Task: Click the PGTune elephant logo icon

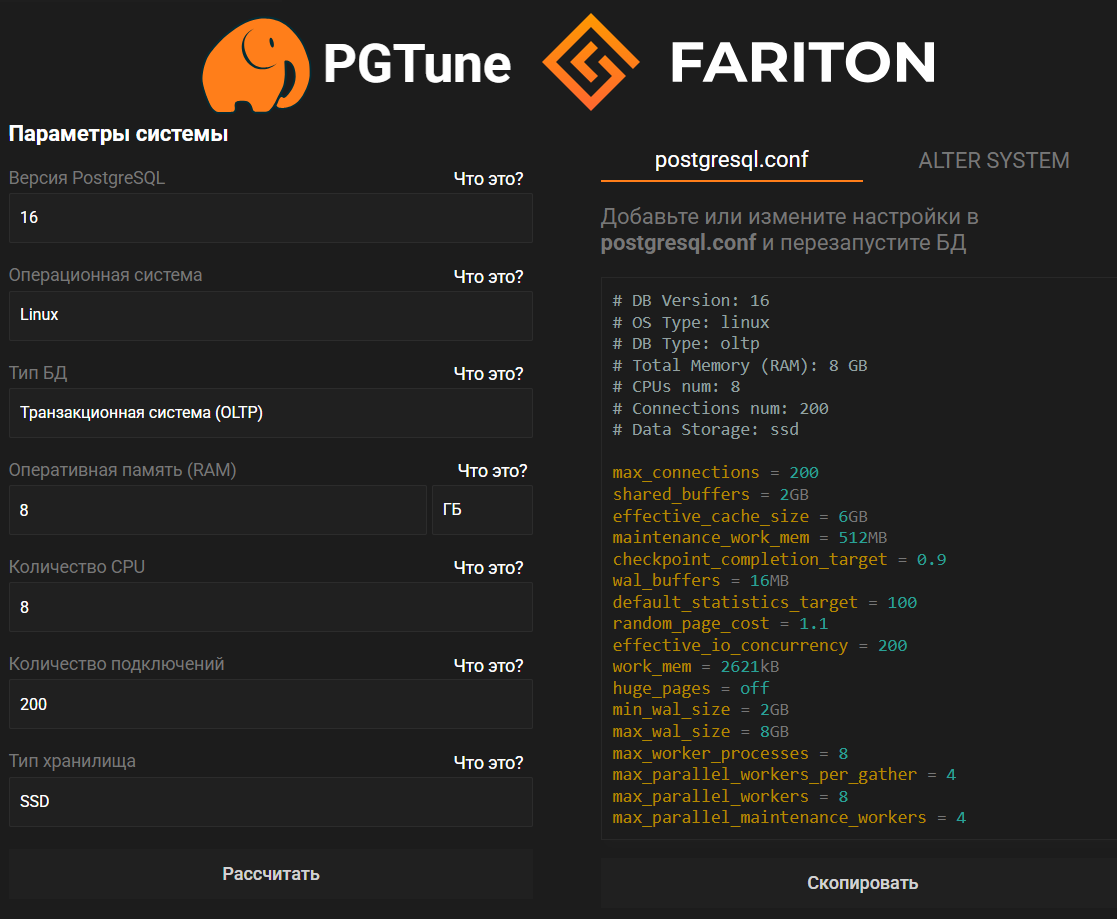Action: click(252, 65)
